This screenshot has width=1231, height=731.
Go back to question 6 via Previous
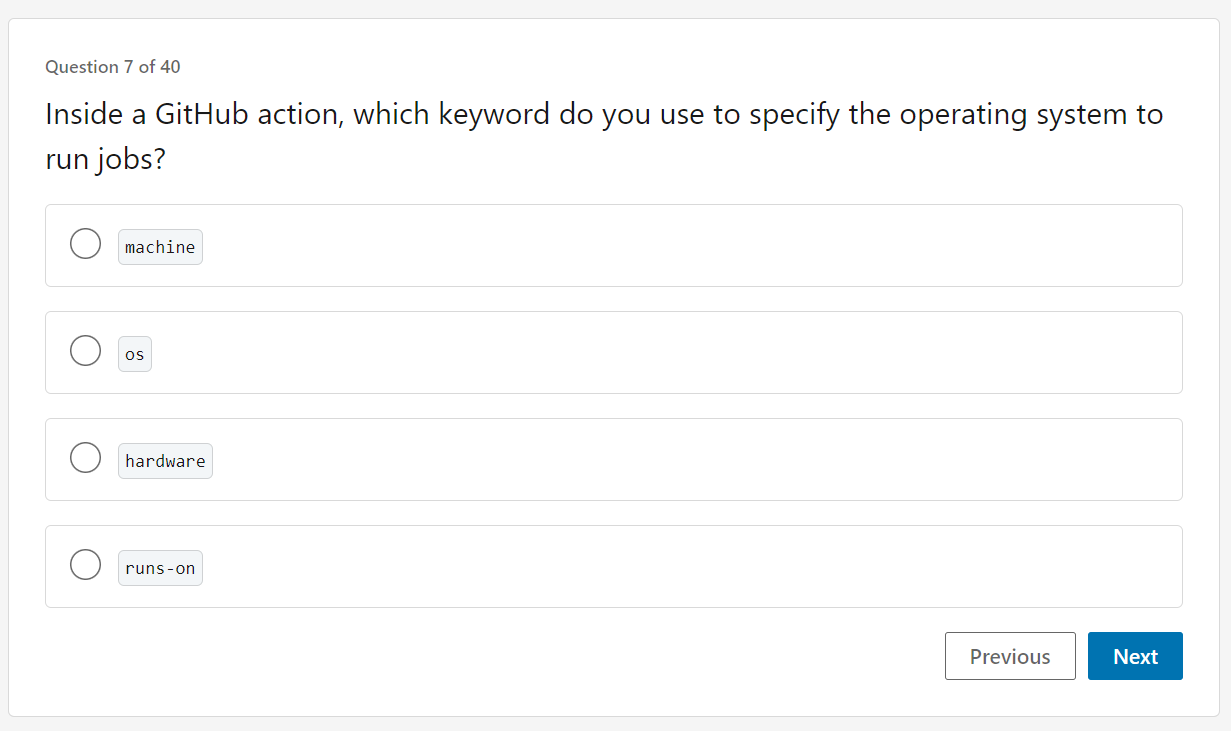tap(1010, 655)
